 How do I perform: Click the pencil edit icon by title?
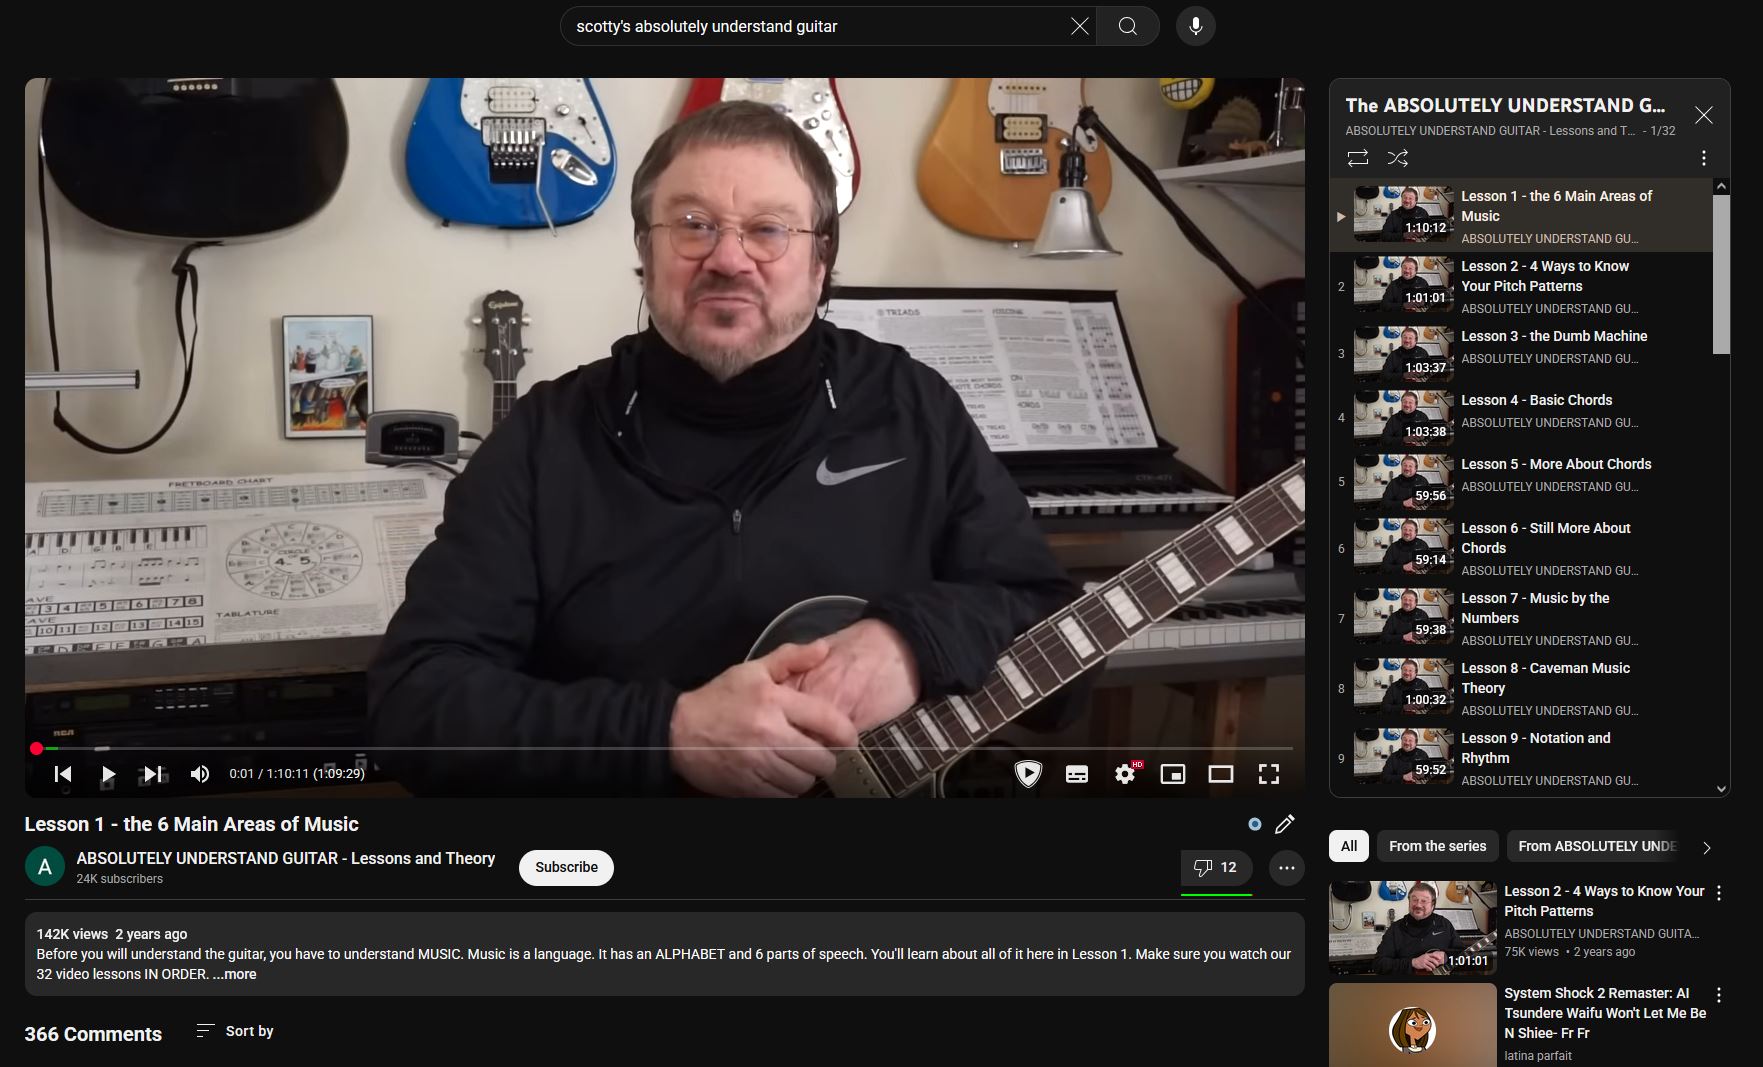[1285, 824]
